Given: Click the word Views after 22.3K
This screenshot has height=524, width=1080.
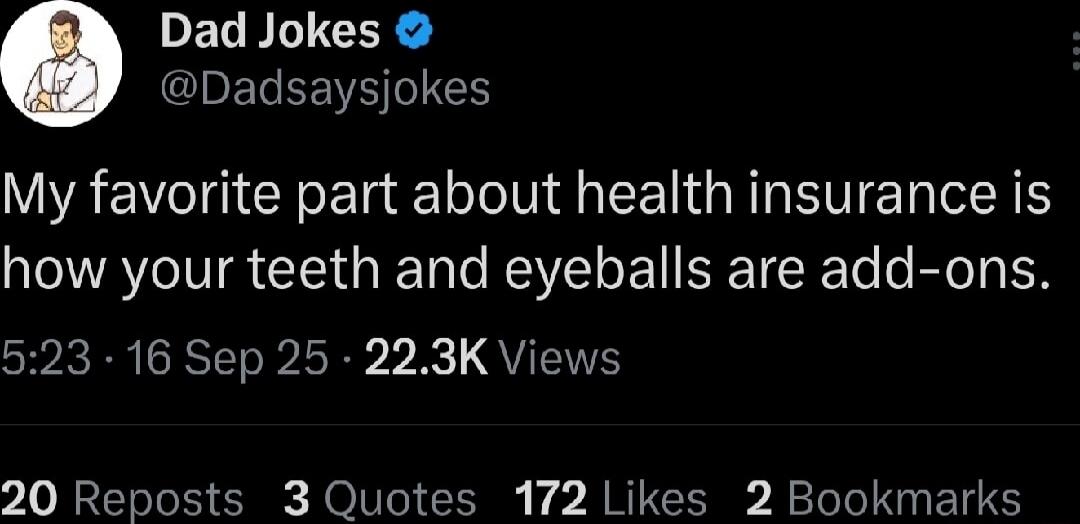Looking at the screenshot, I should [x=558, y=357].
